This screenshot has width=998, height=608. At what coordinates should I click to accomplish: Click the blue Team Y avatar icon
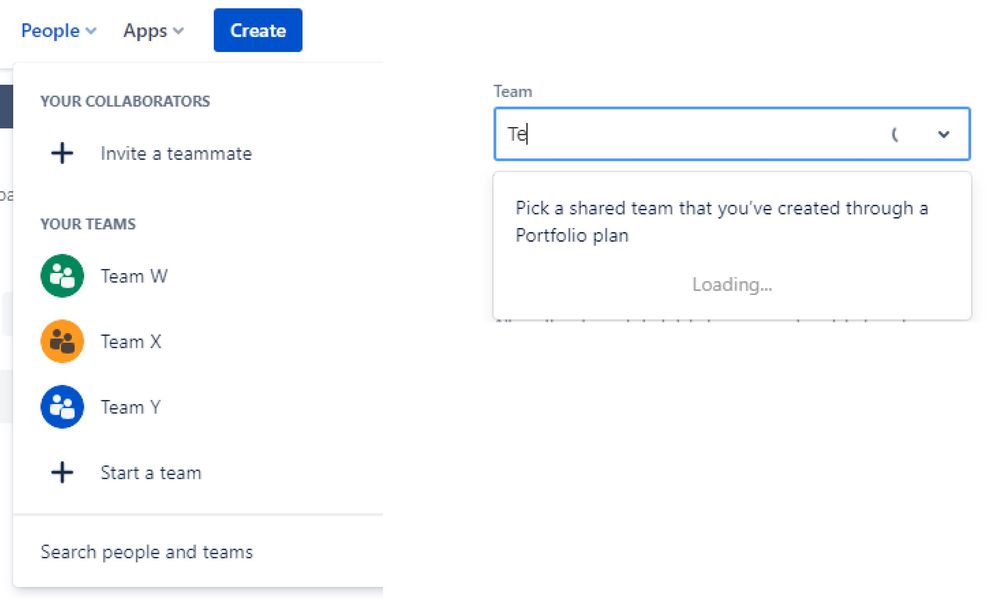(62, 407)
